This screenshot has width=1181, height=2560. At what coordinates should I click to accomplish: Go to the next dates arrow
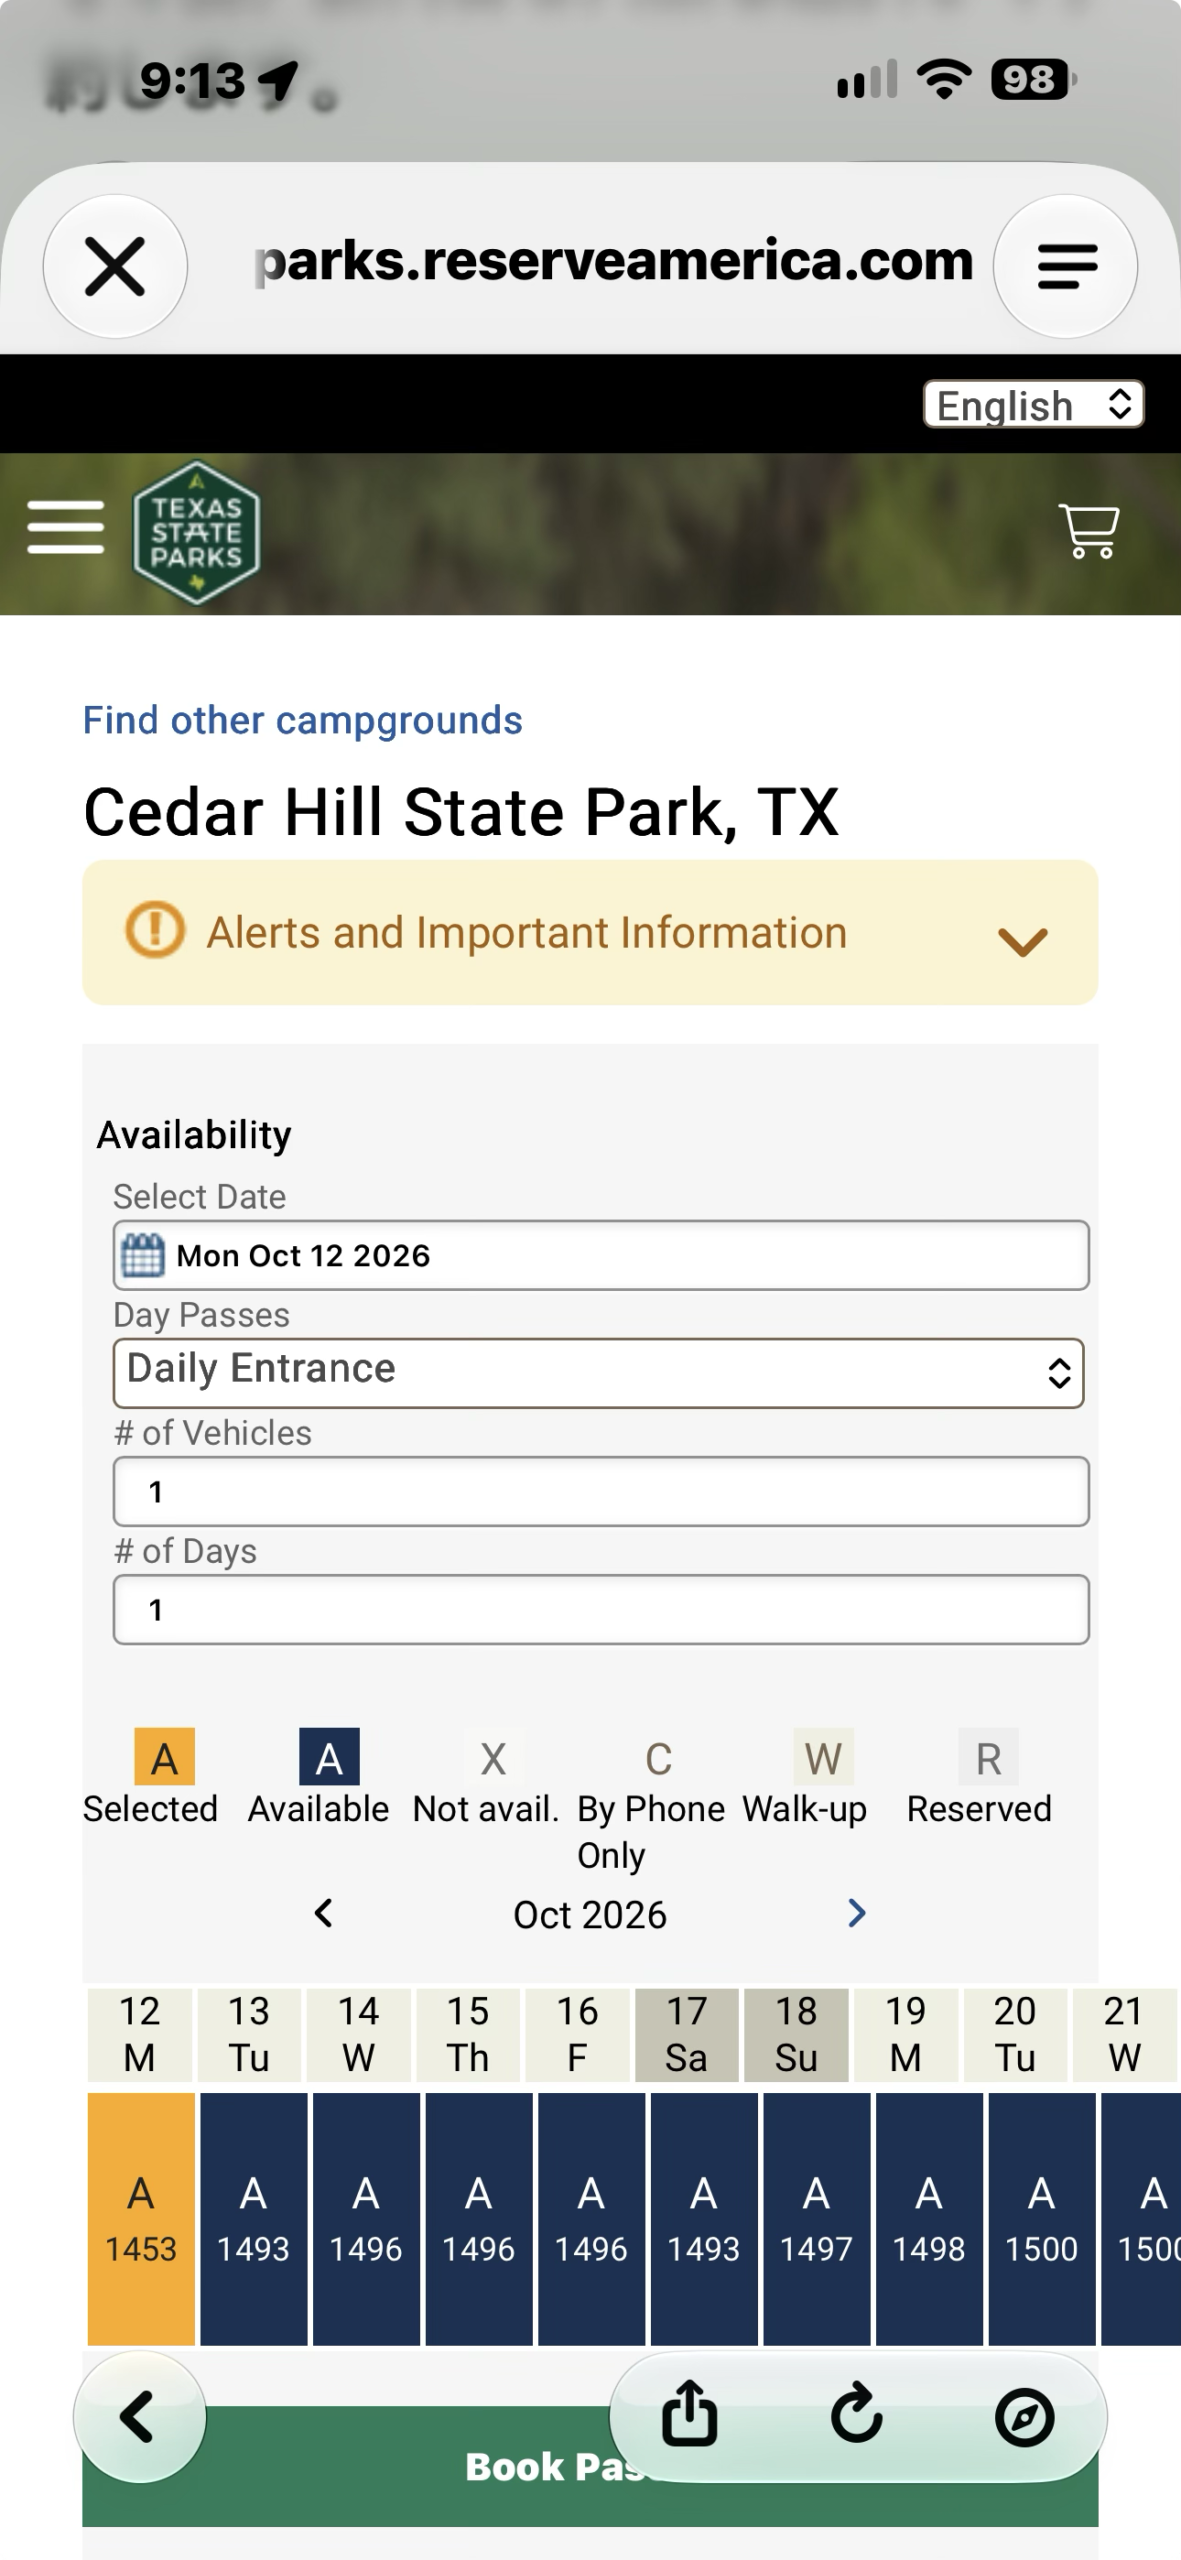coord(856,1913)
